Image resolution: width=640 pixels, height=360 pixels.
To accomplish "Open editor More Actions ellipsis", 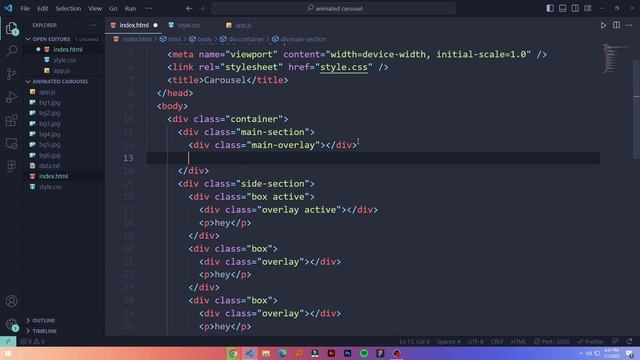I will point(629,25).
